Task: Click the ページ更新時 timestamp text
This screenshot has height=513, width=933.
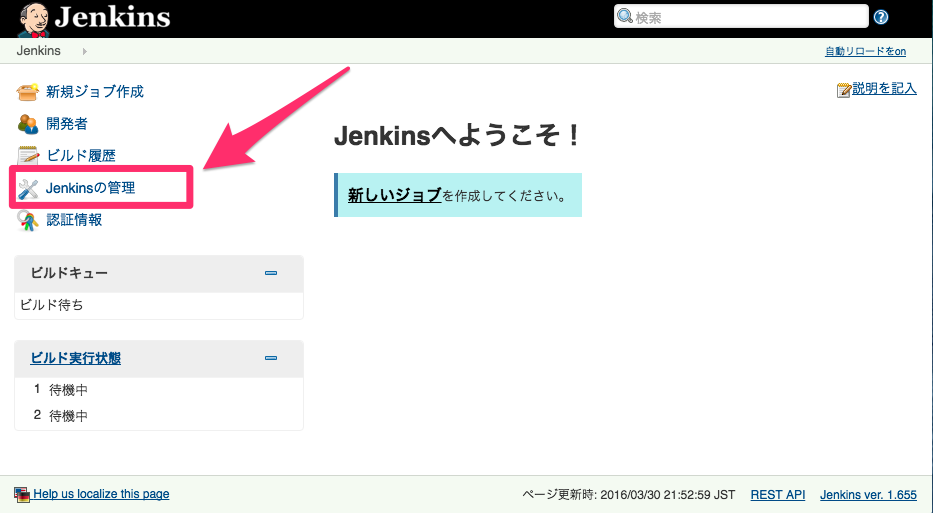Action: pos(628,495)
